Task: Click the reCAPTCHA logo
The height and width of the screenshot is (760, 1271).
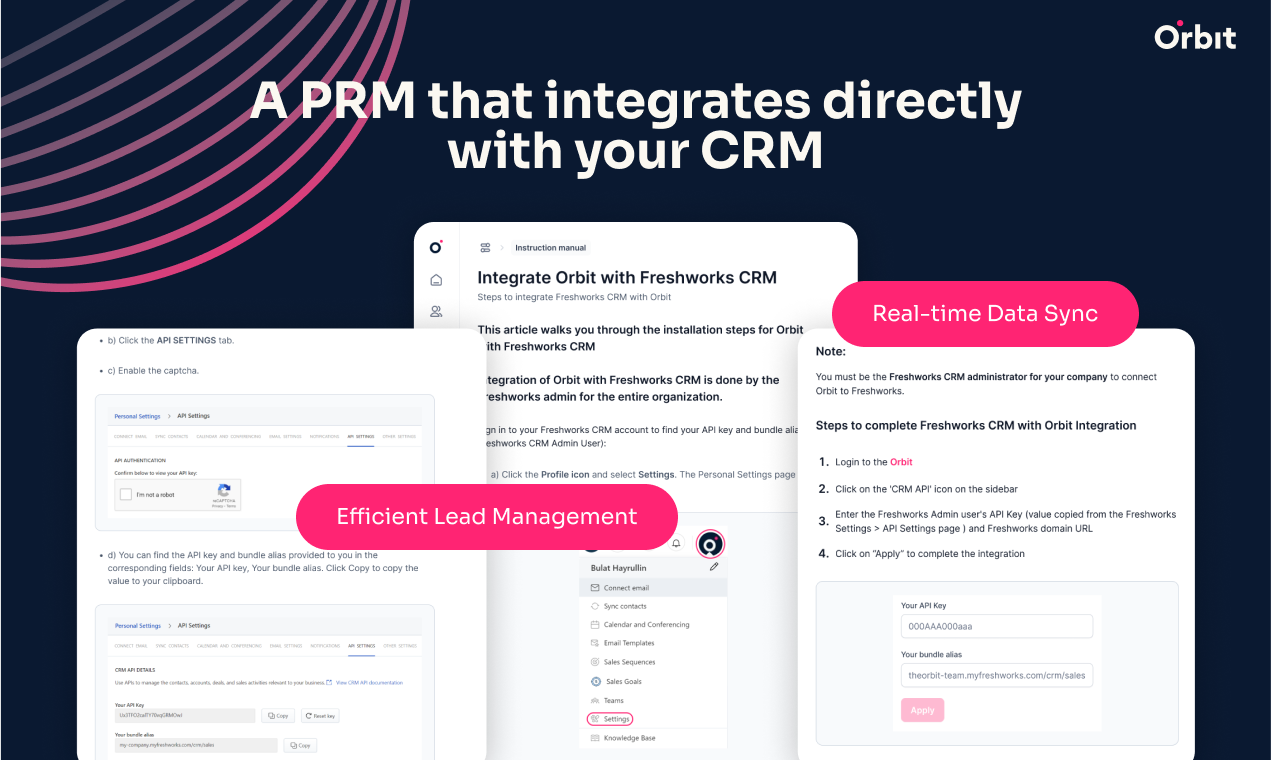Action: point(224,491)
